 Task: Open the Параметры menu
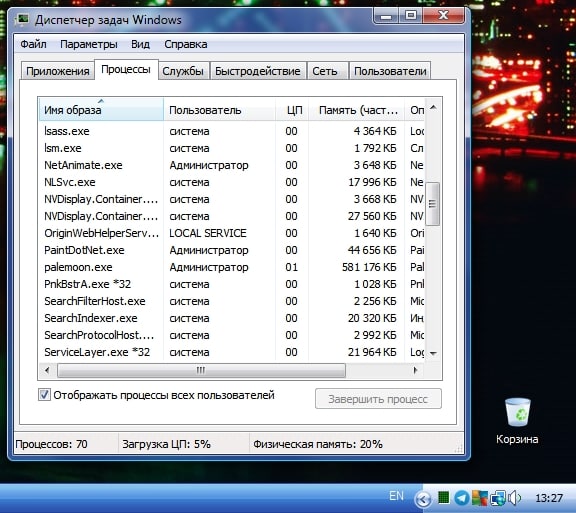coord(89,44)
